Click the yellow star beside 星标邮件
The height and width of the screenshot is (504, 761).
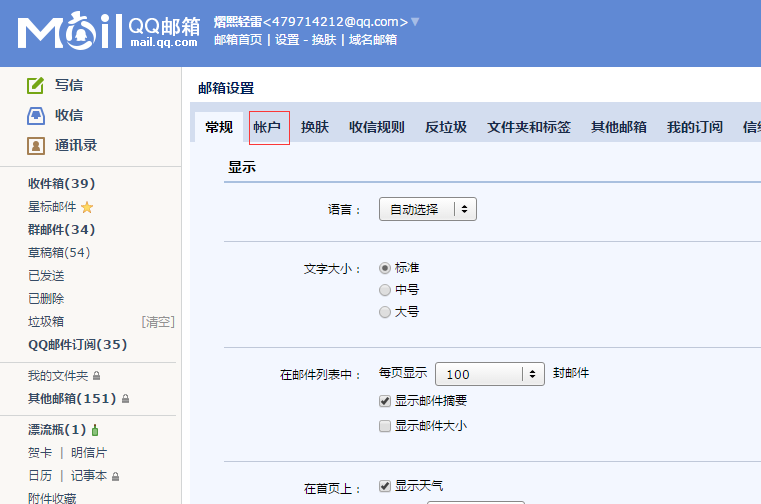tap(87, 207)
